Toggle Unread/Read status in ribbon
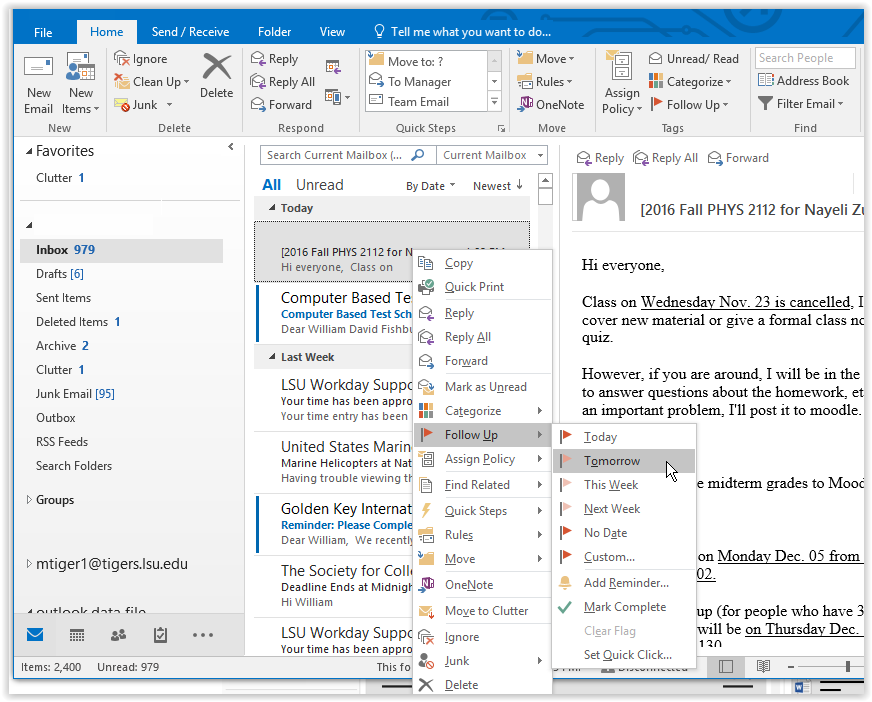 pyautogui.click(x=693, y=58)
